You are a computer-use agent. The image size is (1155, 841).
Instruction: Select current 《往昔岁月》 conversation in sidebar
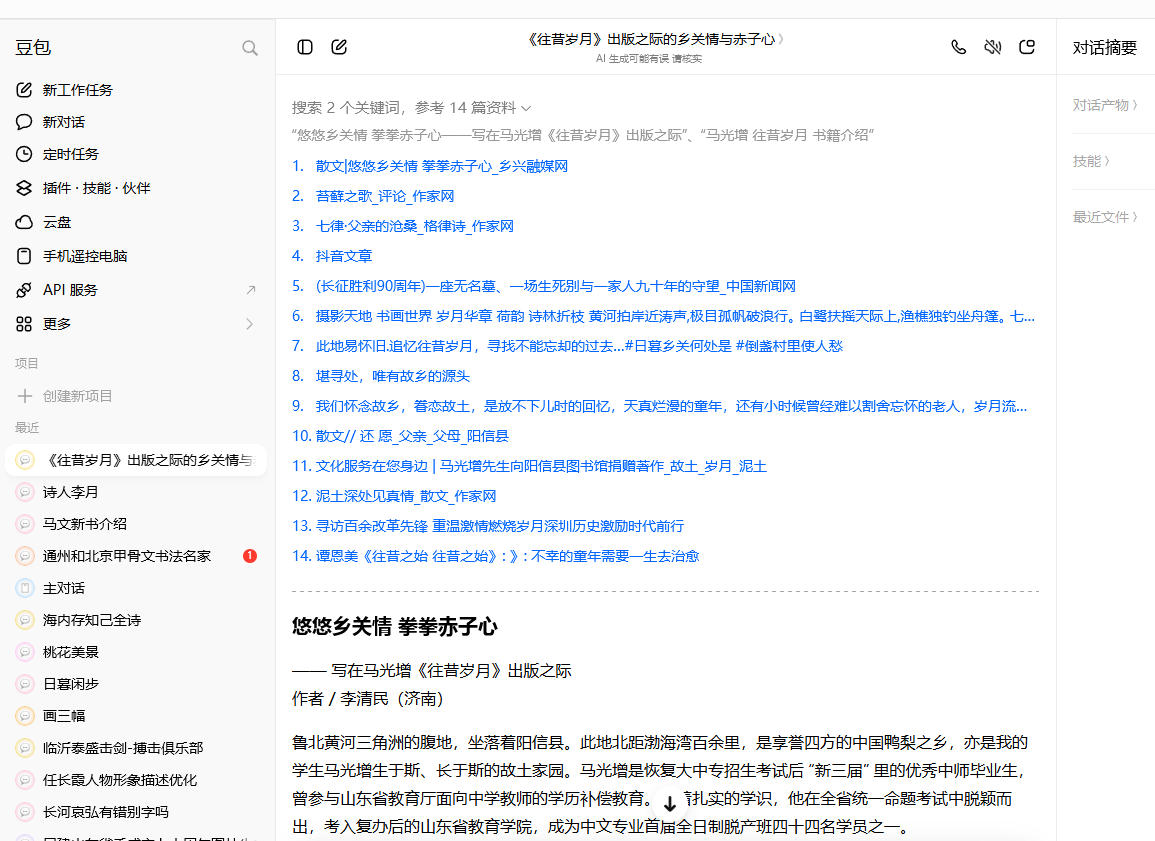point(137,460)
